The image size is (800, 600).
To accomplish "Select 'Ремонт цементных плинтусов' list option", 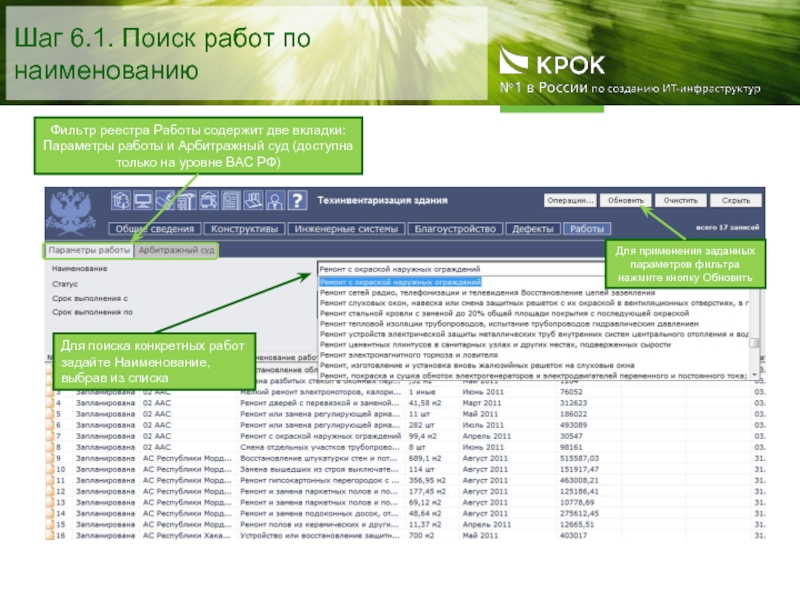I will tap(495, 344).
